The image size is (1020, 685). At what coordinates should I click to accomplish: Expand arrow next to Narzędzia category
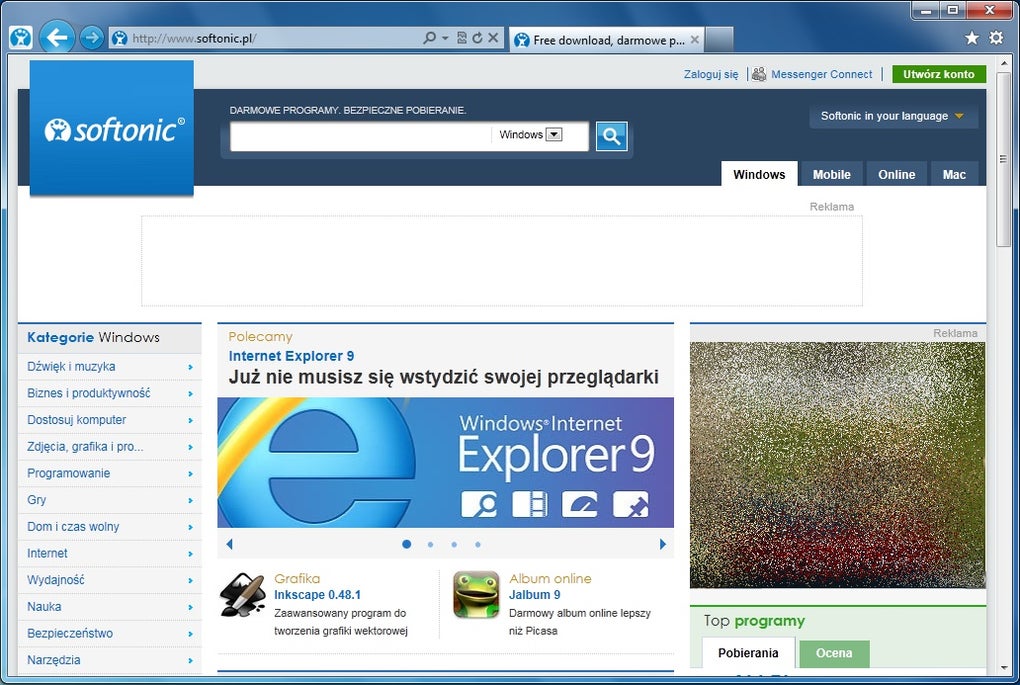[190, 660]
